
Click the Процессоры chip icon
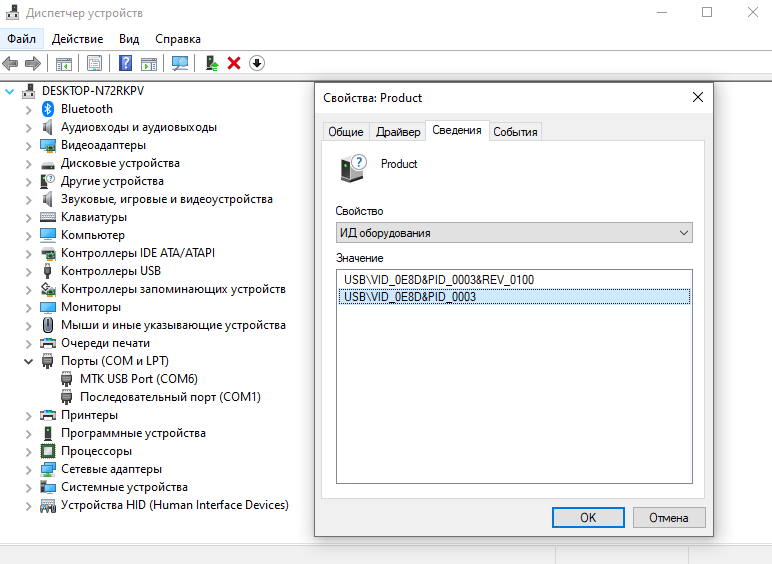coord(48,451)
